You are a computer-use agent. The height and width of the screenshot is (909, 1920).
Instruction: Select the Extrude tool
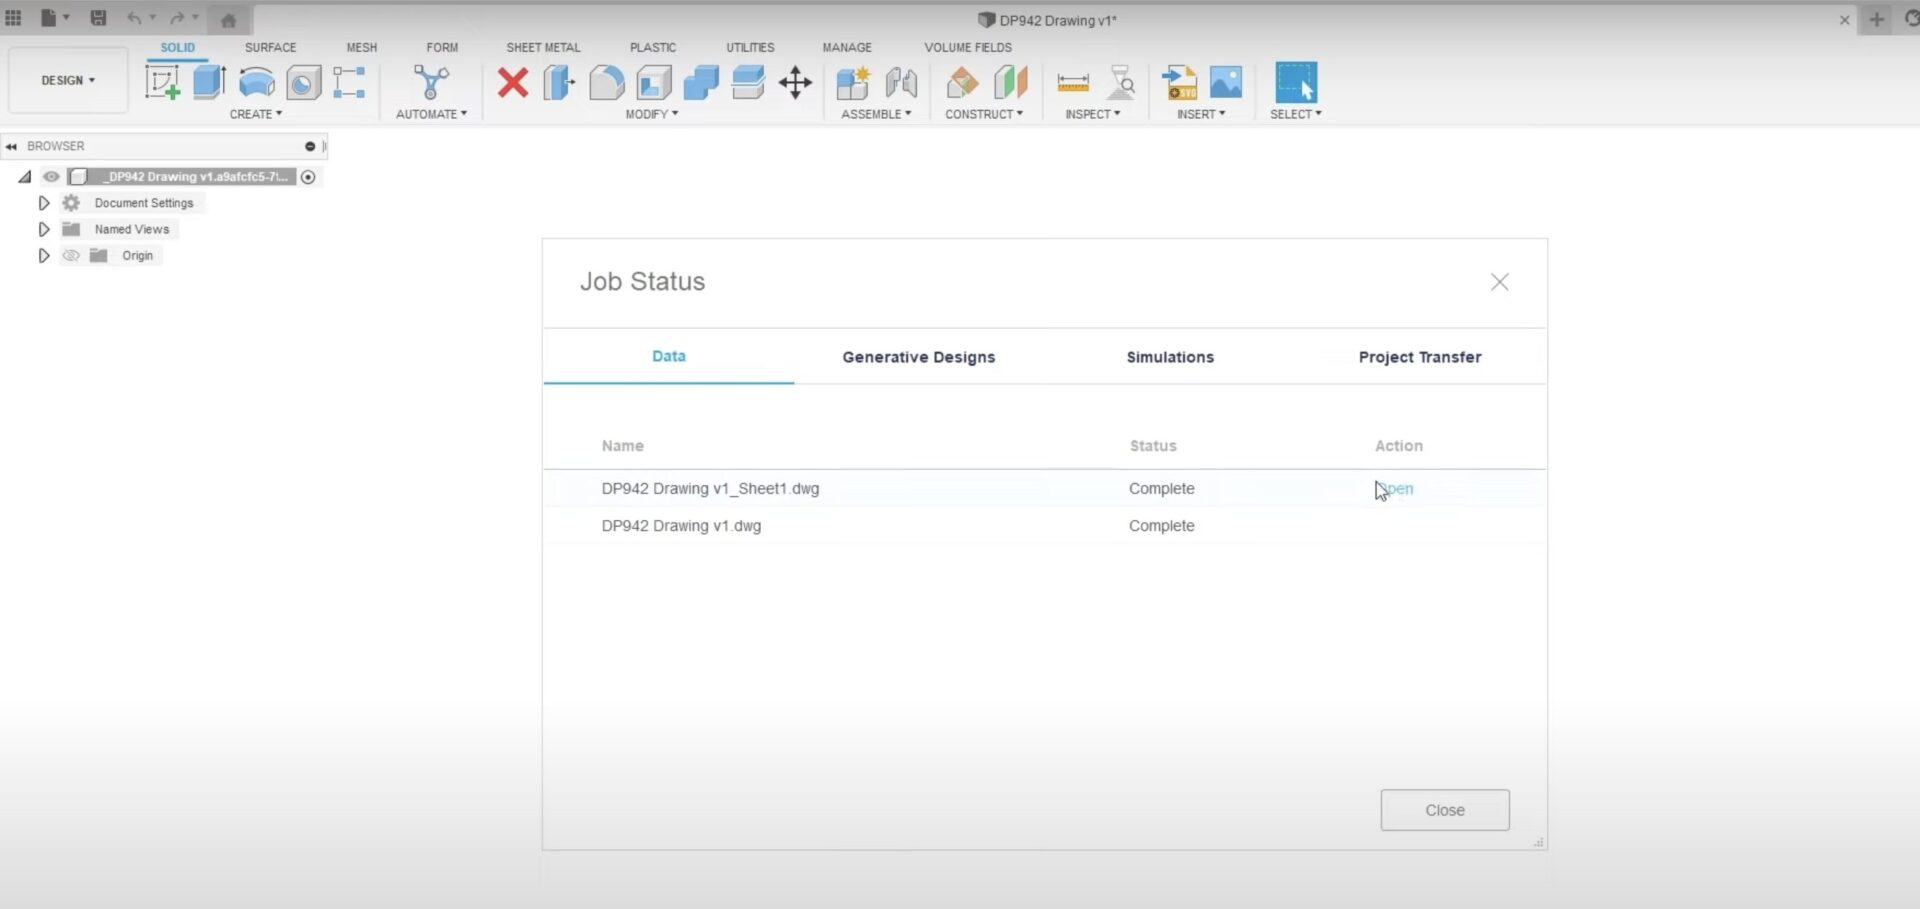209,82
